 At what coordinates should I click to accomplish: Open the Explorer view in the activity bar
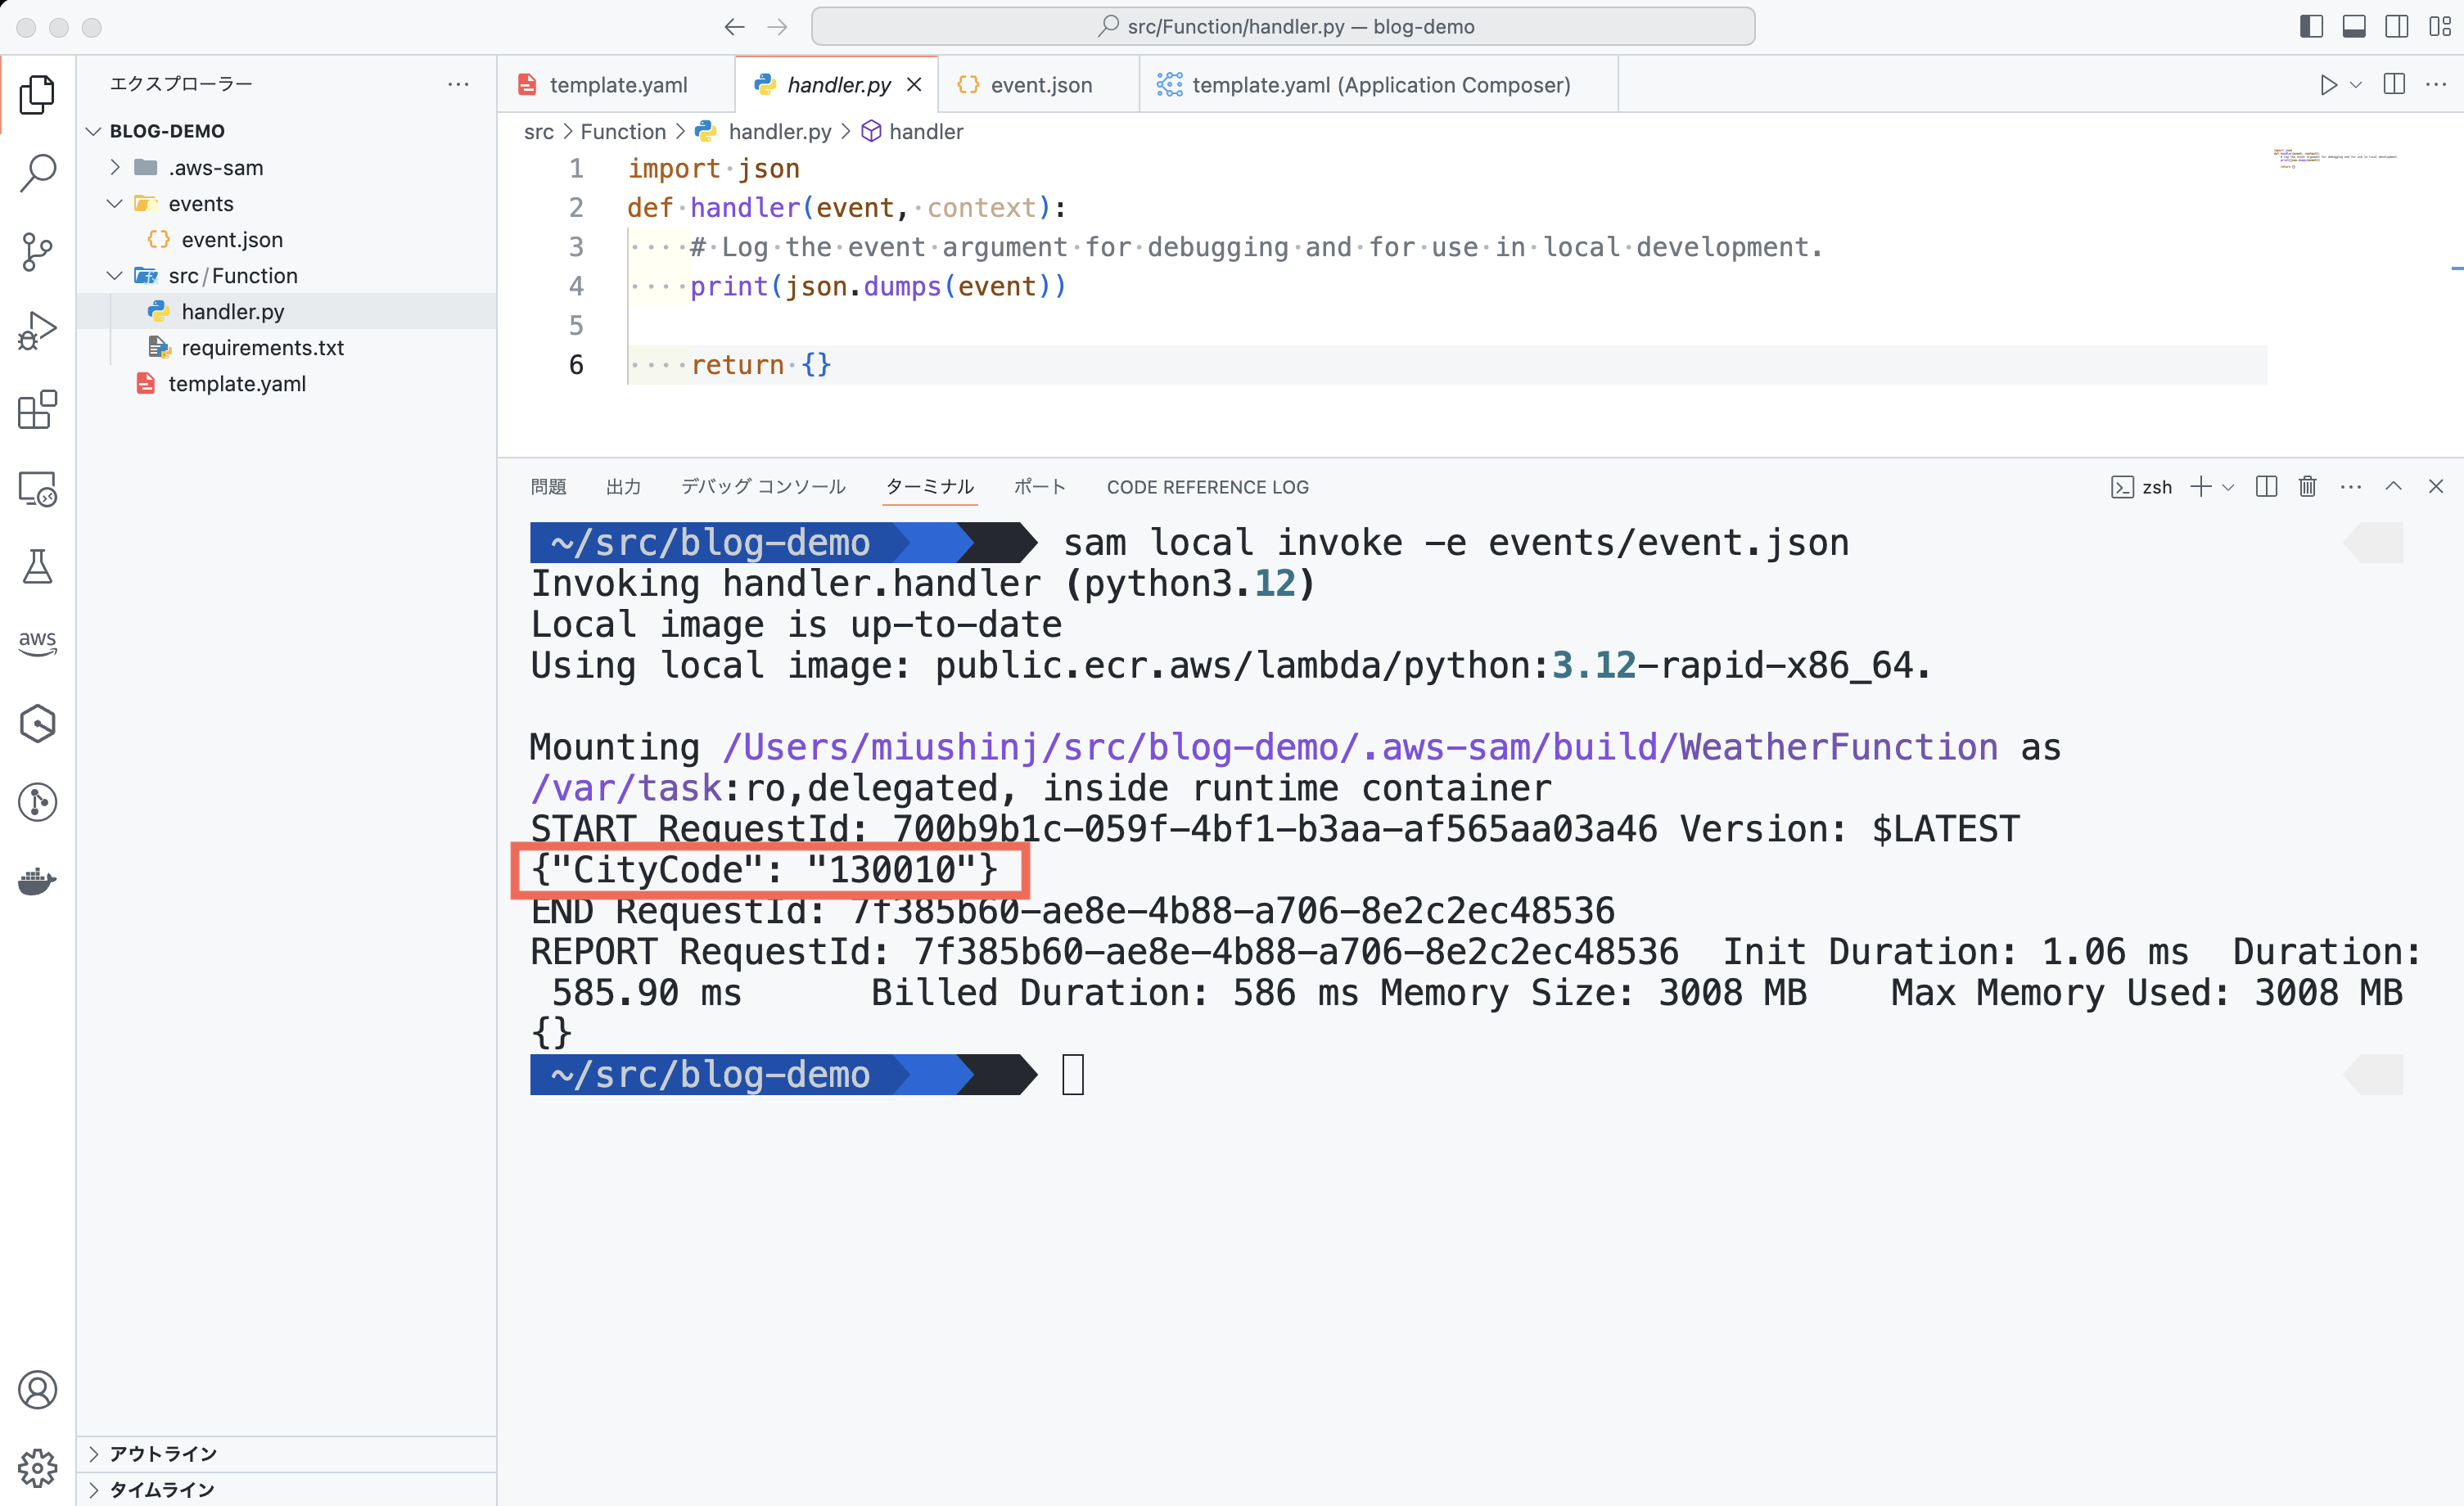pos(37,94)
